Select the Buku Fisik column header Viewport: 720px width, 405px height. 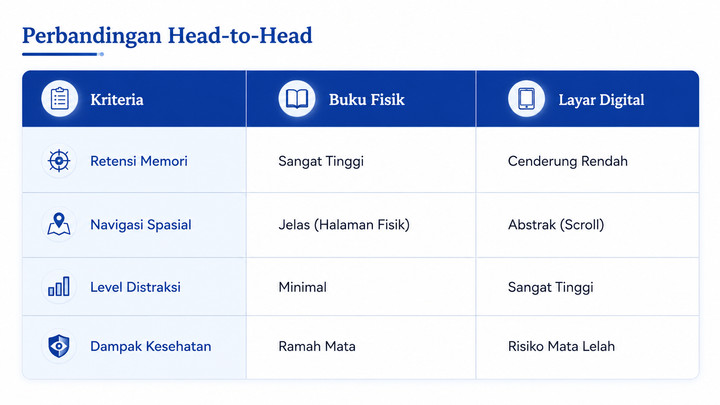[366, 100]
